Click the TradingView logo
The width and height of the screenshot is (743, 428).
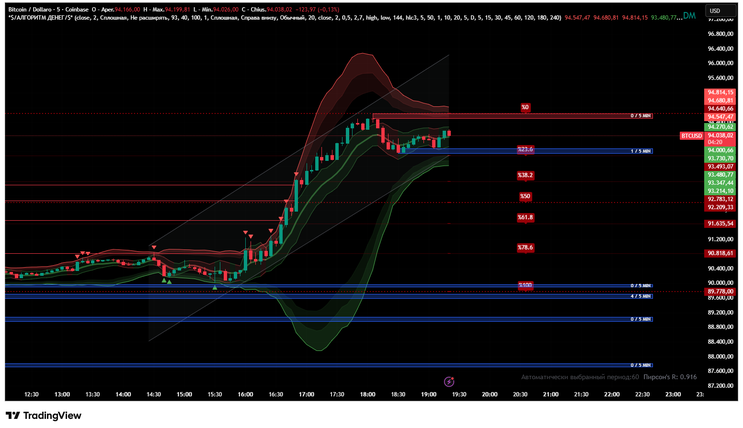click(x=44, y=416)
